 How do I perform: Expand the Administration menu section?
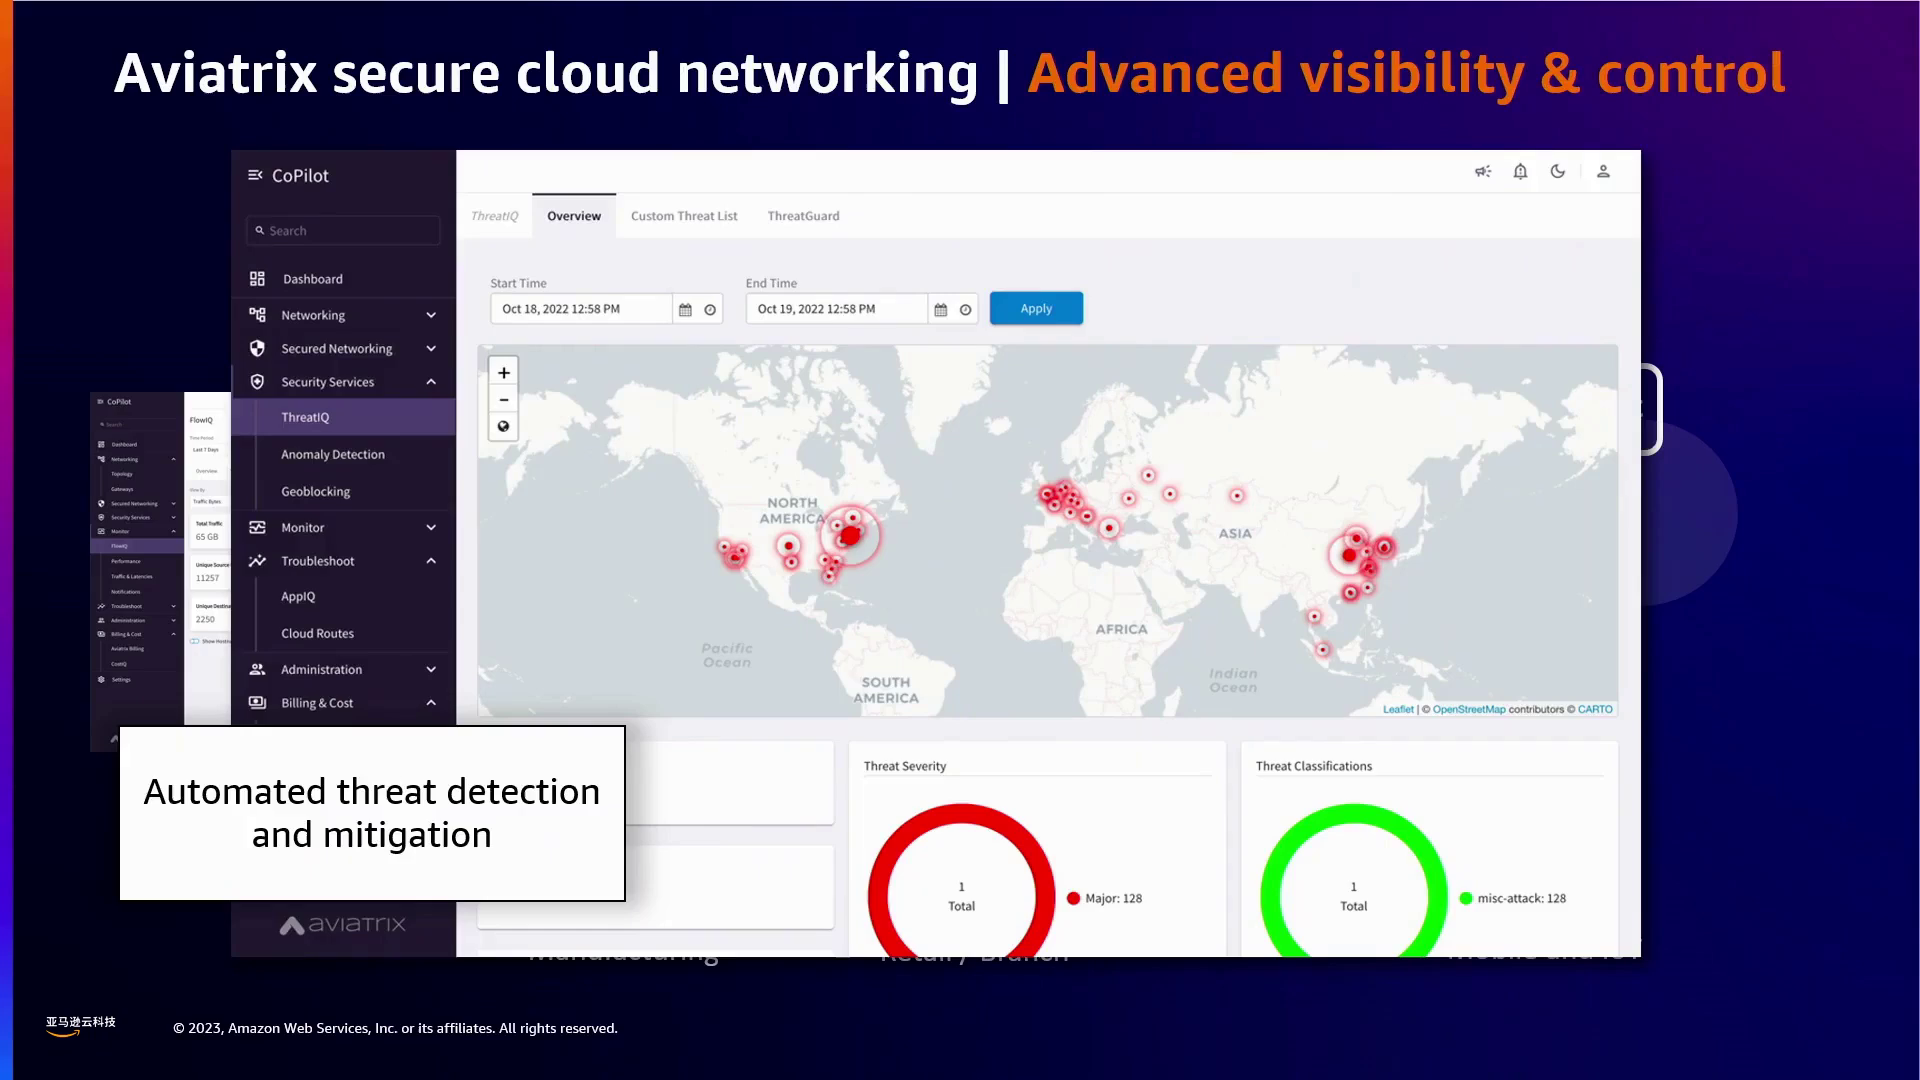tap(431, 670)
